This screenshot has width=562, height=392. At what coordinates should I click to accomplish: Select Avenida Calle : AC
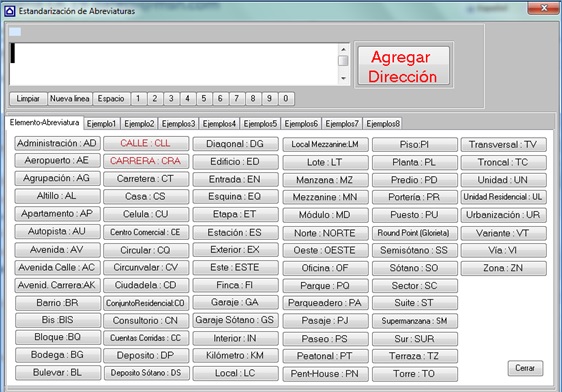pos(57,267)
